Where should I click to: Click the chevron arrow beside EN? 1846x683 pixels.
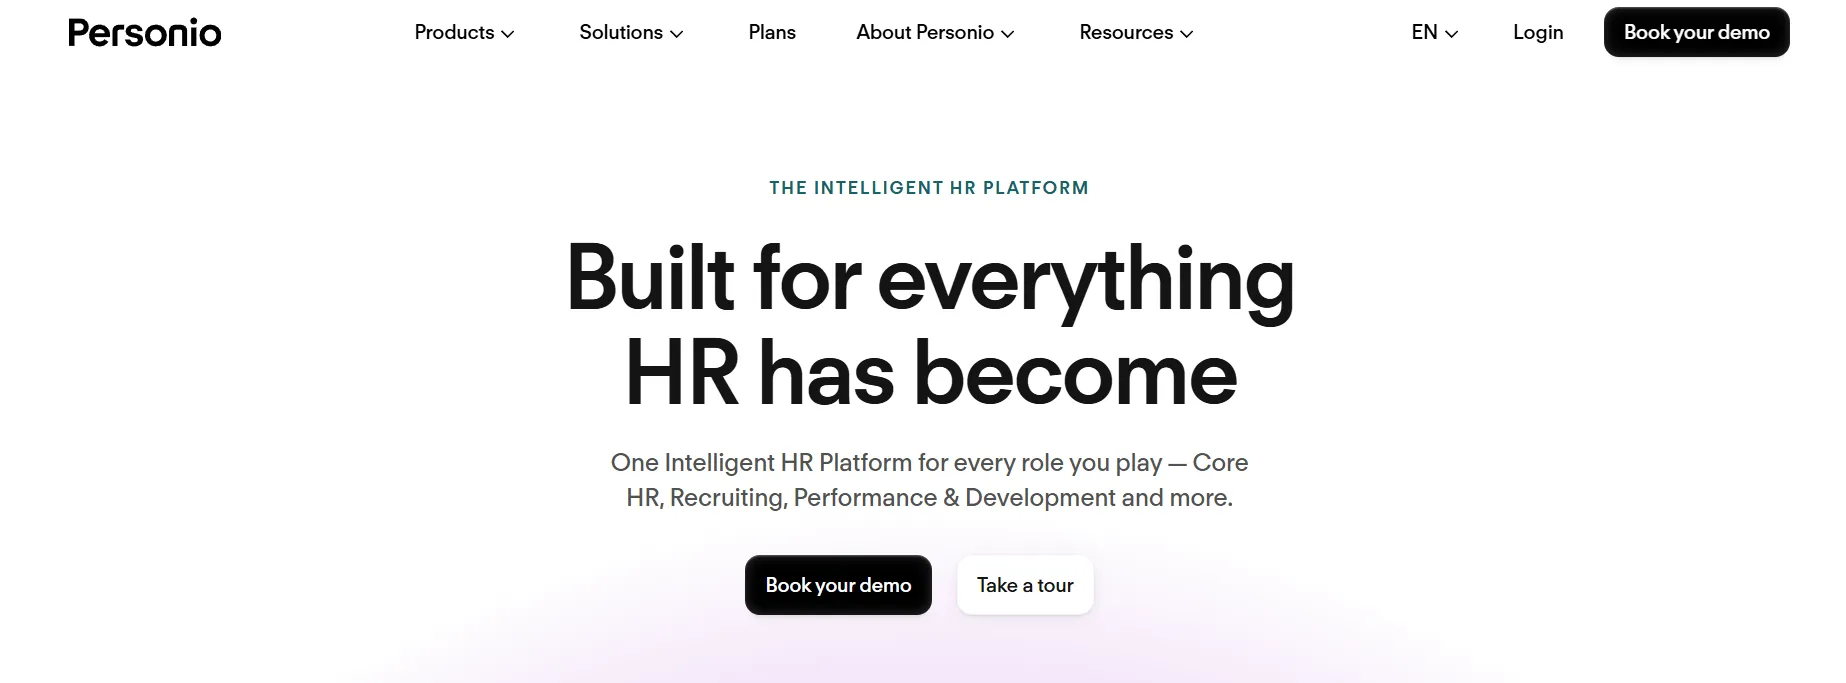(x=1452, y=34)
